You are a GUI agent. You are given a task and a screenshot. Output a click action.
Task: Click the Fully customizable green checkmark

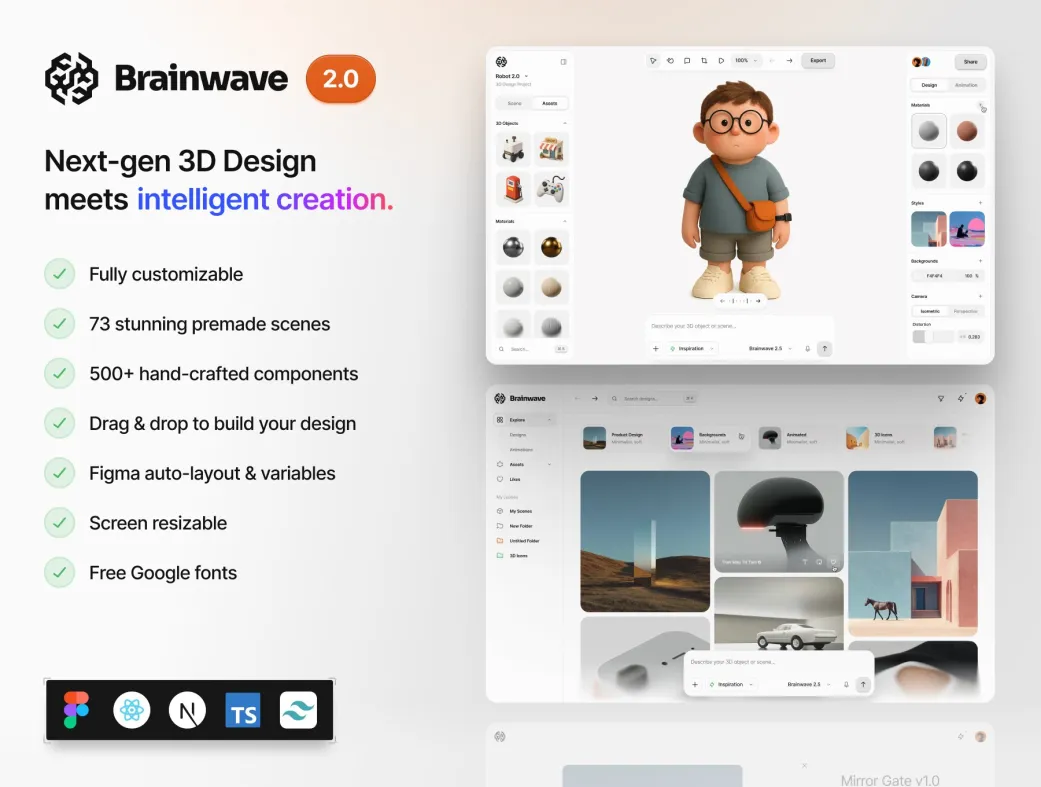click(x=60, y=274)
